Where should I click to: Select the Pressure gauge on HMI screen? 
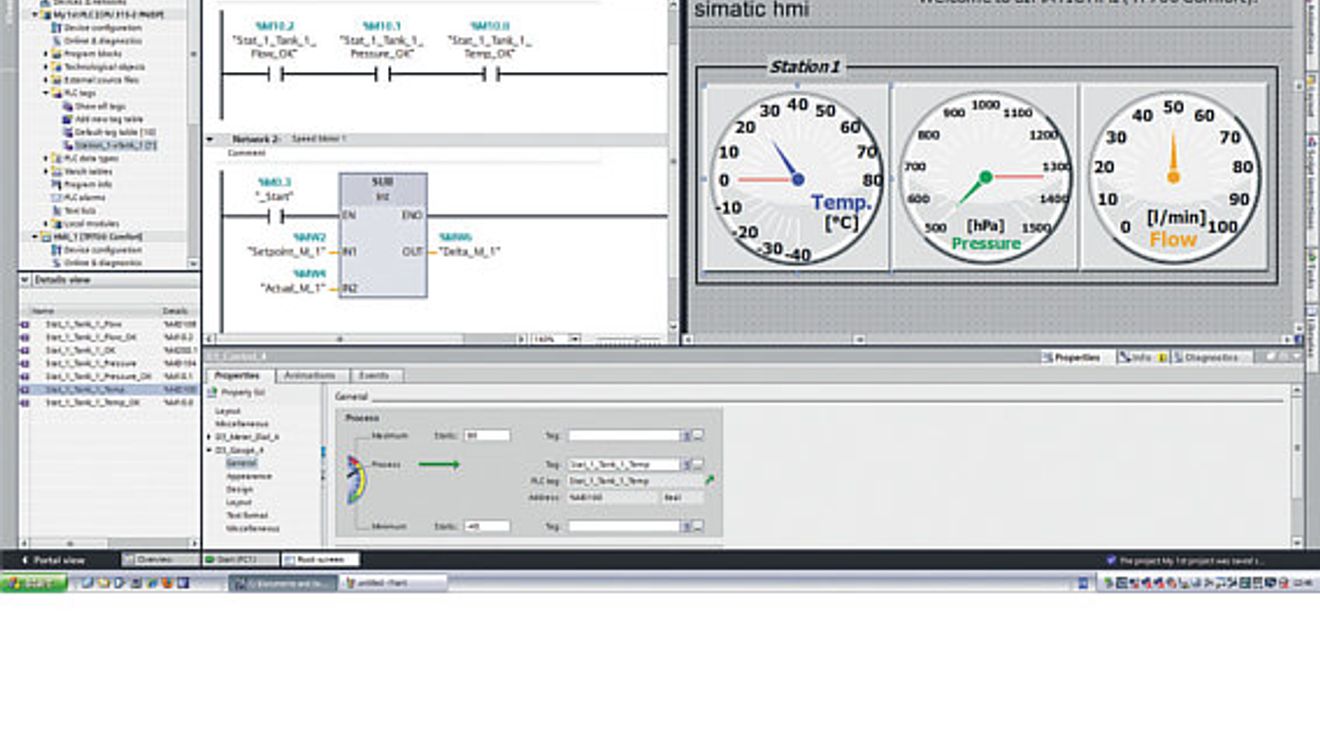click(x=985, y=178)
